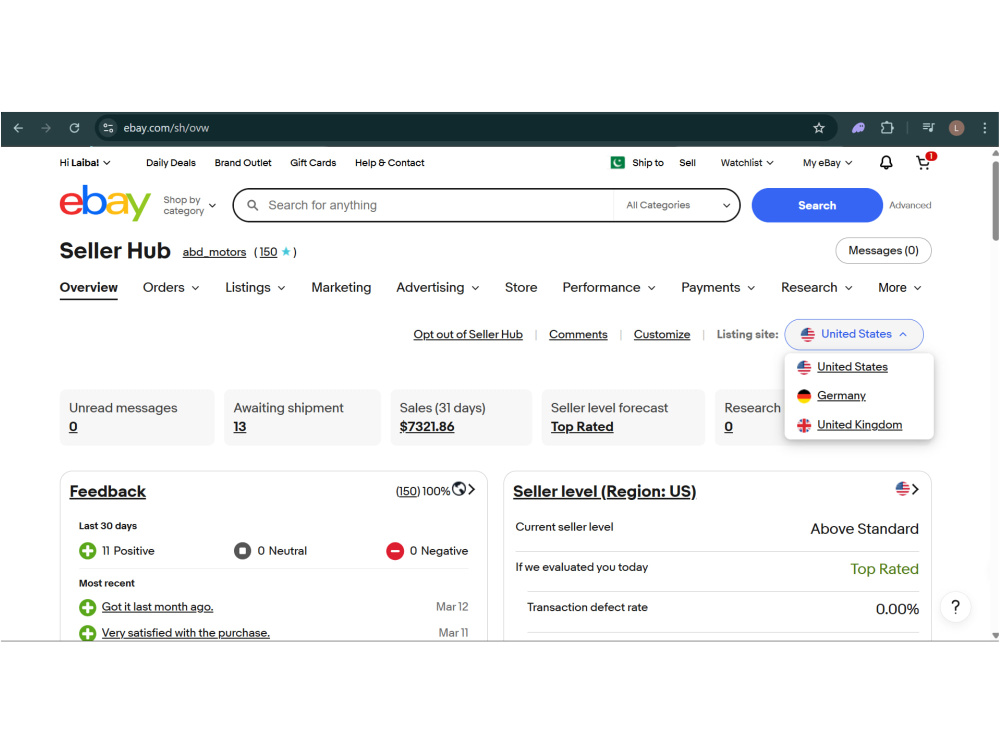The width and height of the screenshot is (1000, 750).
Task: Expand the More menu
Action: (899, 288)
